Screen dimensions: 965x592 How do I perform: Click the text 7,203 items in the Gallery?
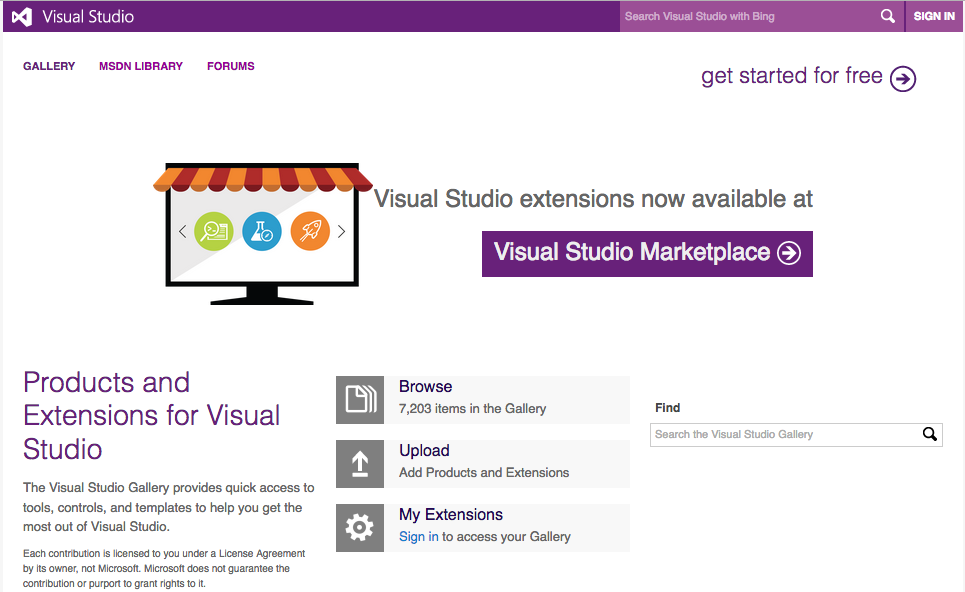coord(472,409)
